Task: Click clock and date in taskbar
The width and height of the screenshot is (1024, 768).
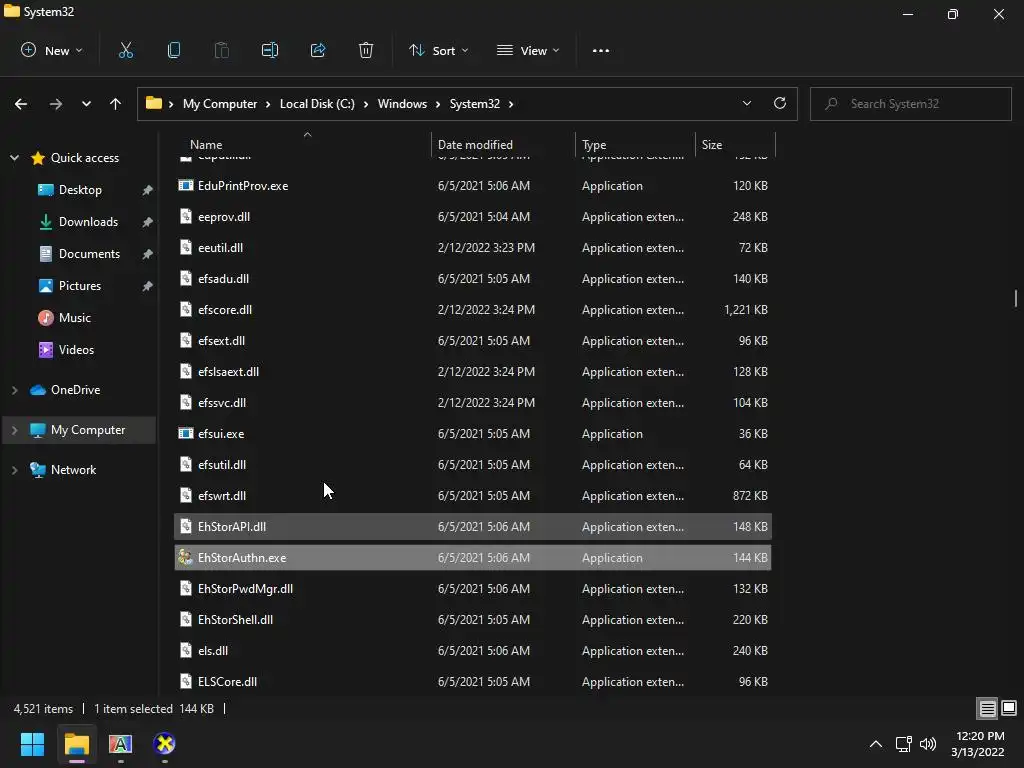Action: tap(978, 744)
